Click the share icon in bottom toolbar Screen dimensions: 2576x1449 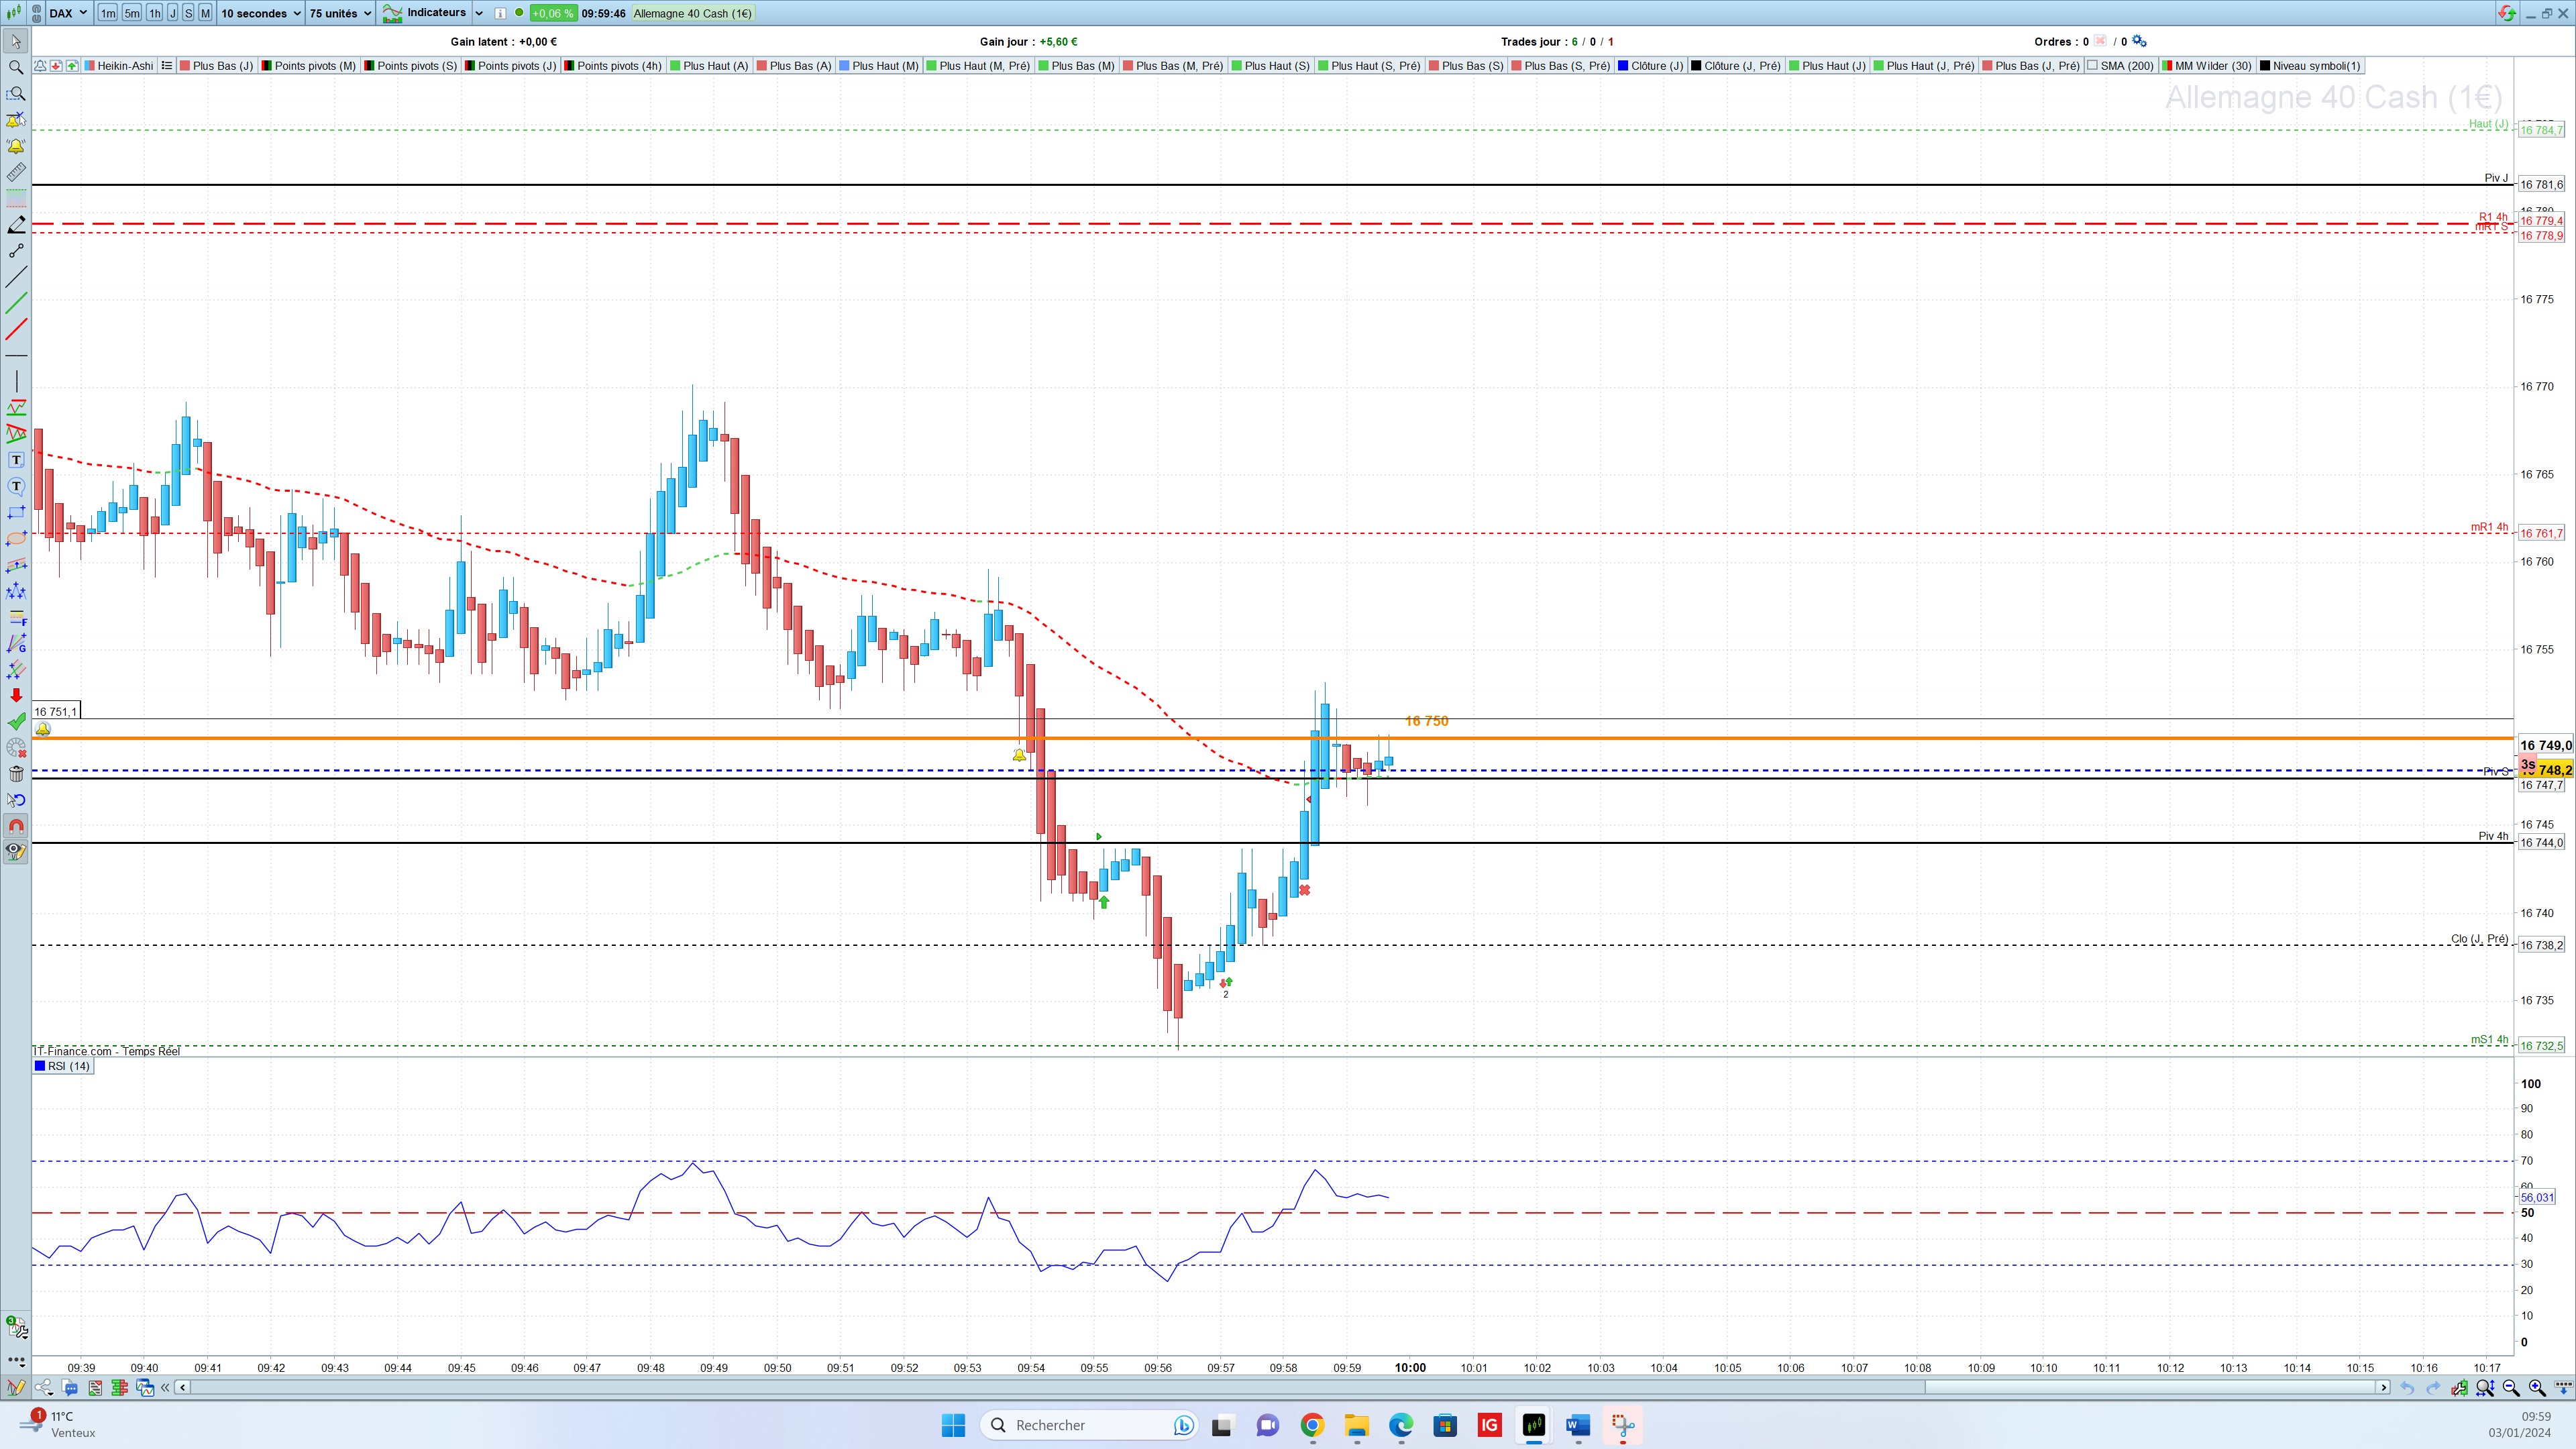click(x=44, y=1388)
